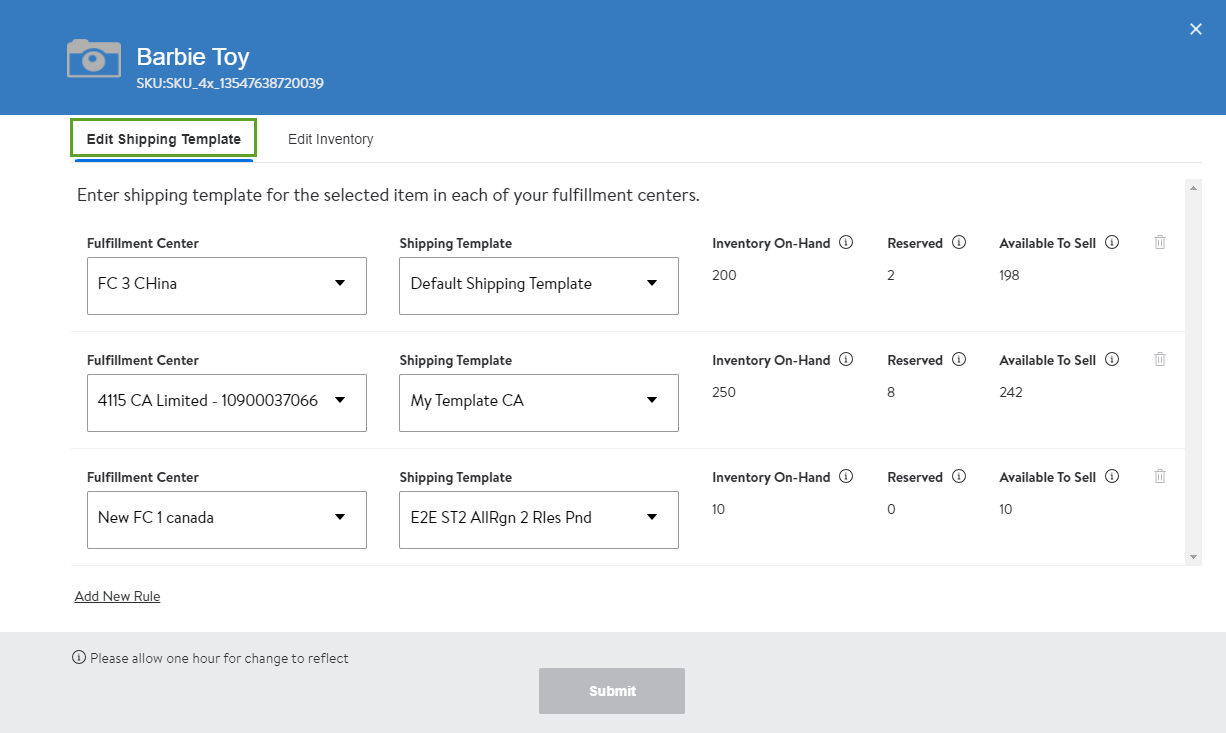Show Inventory On-Hand info in 4115 CA Limited row
This screenshot has height=733, width=1226.
coord(846,359)
